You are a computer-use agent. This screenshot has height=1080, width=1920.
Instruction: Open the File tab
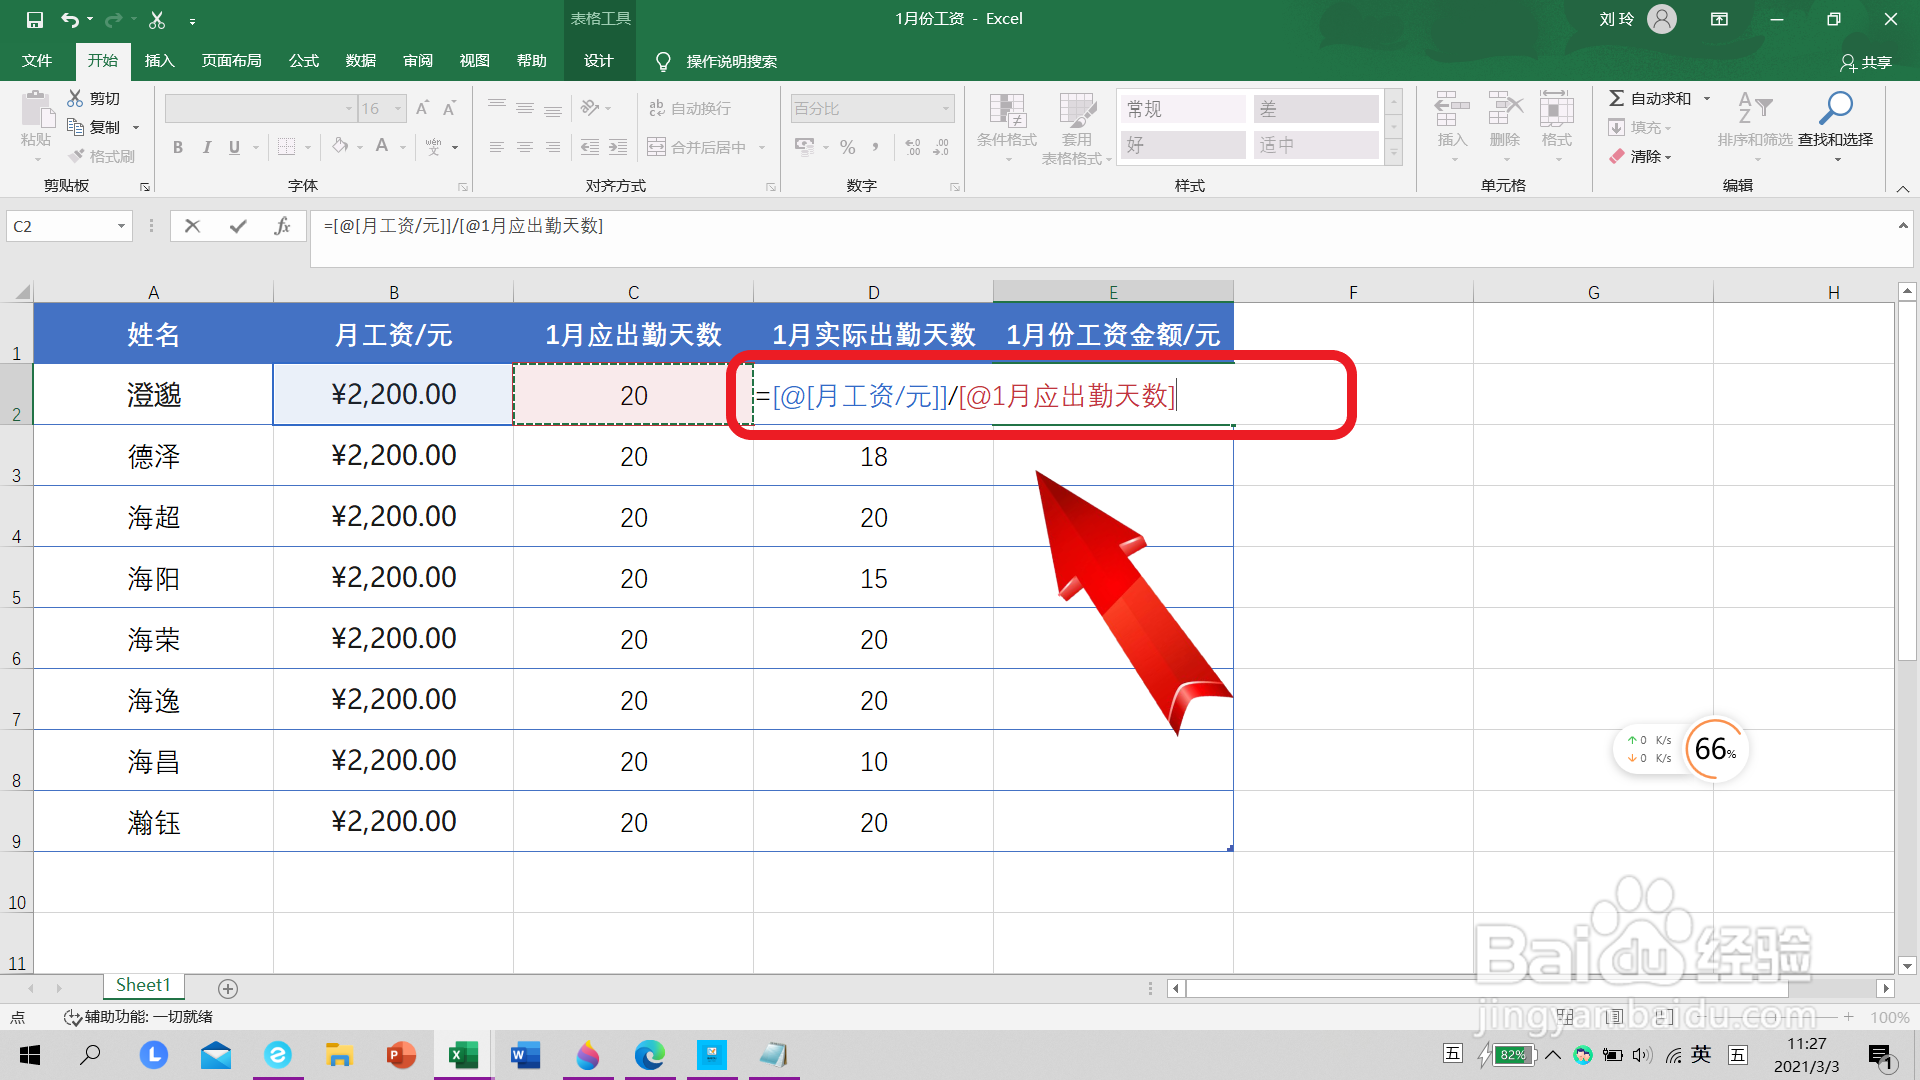[37, 61]
